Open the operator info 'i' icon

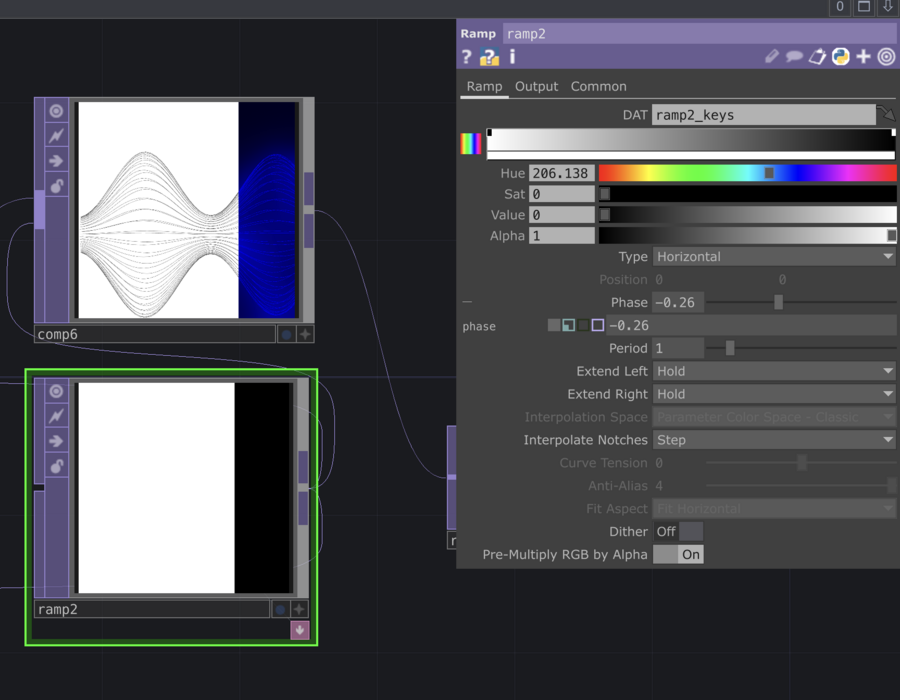(512, 58)
